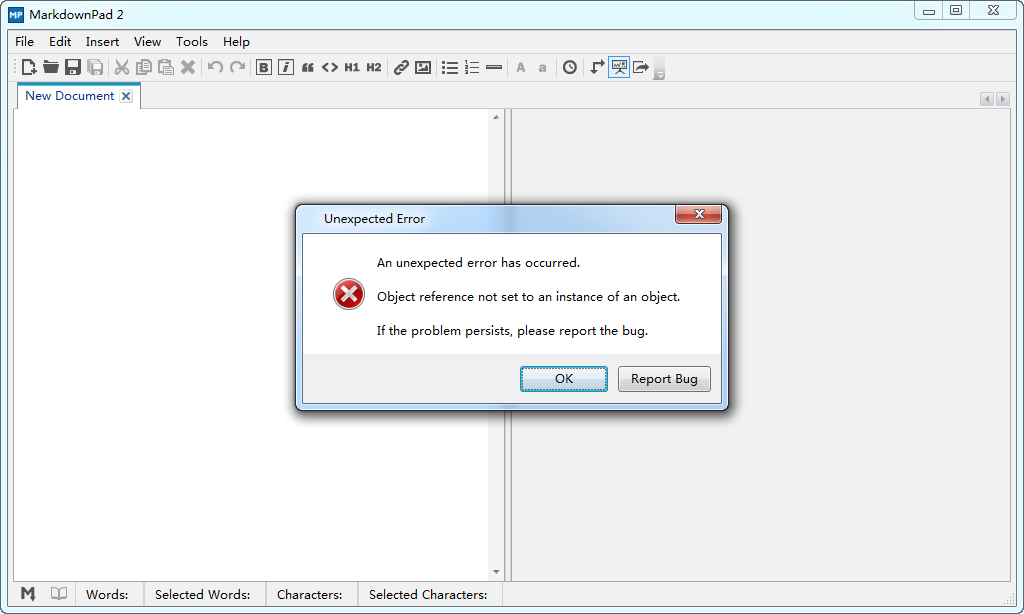Open the Tools menu
This screenshot has height=614, width=1024.
(x=191, y=42)
